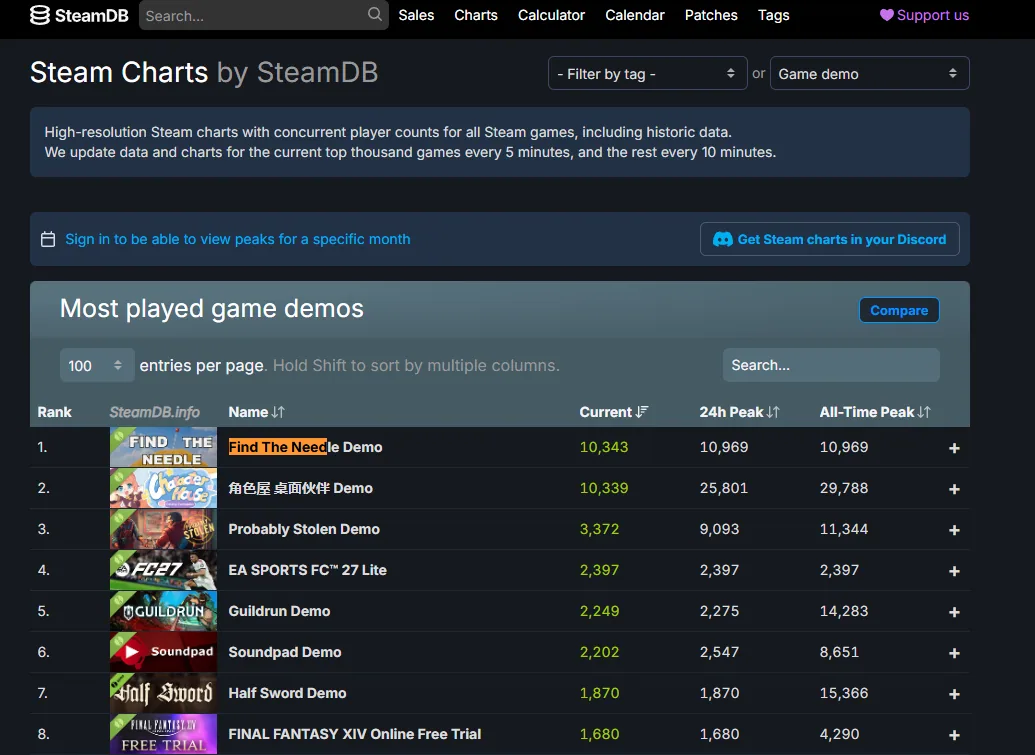
Task: Change the 100 entries per page selector
Action: (x=97, y=365)
